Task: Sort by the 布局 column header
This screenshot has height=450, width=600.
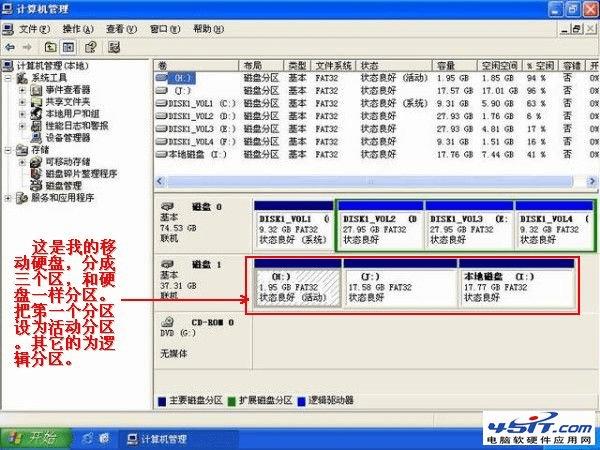Action: tap(261, 65)
